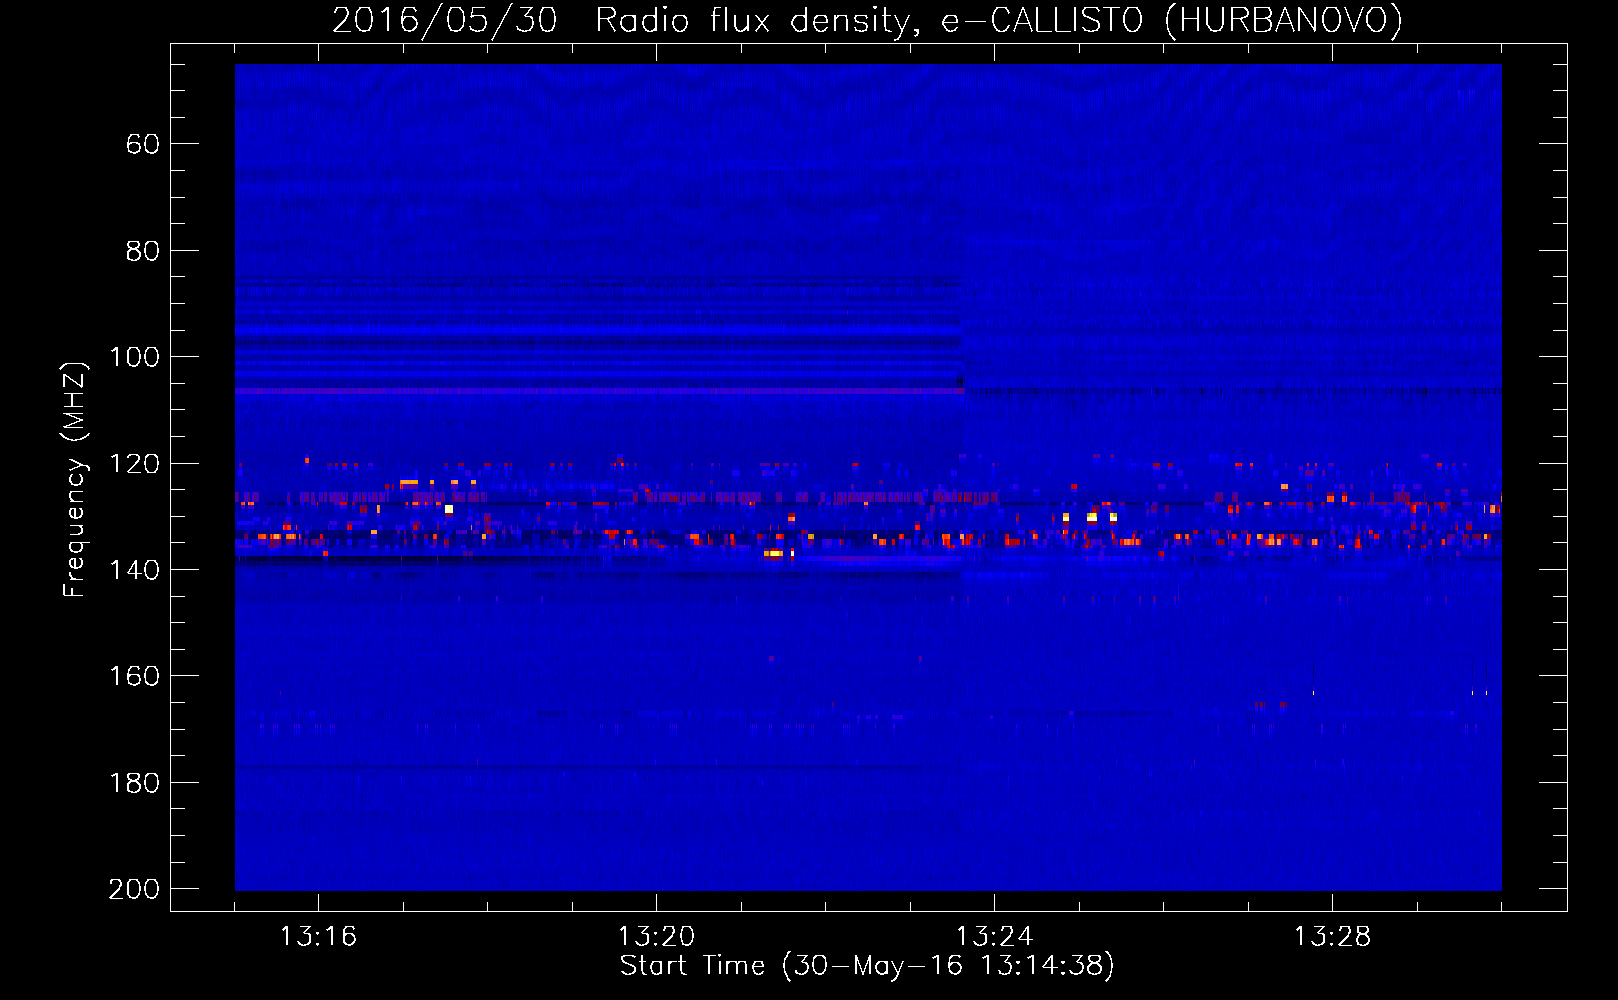This screenshot has width=1618, height=1000.
Task: Click the 140 frequency tick label
Action: tap(134, 570)
